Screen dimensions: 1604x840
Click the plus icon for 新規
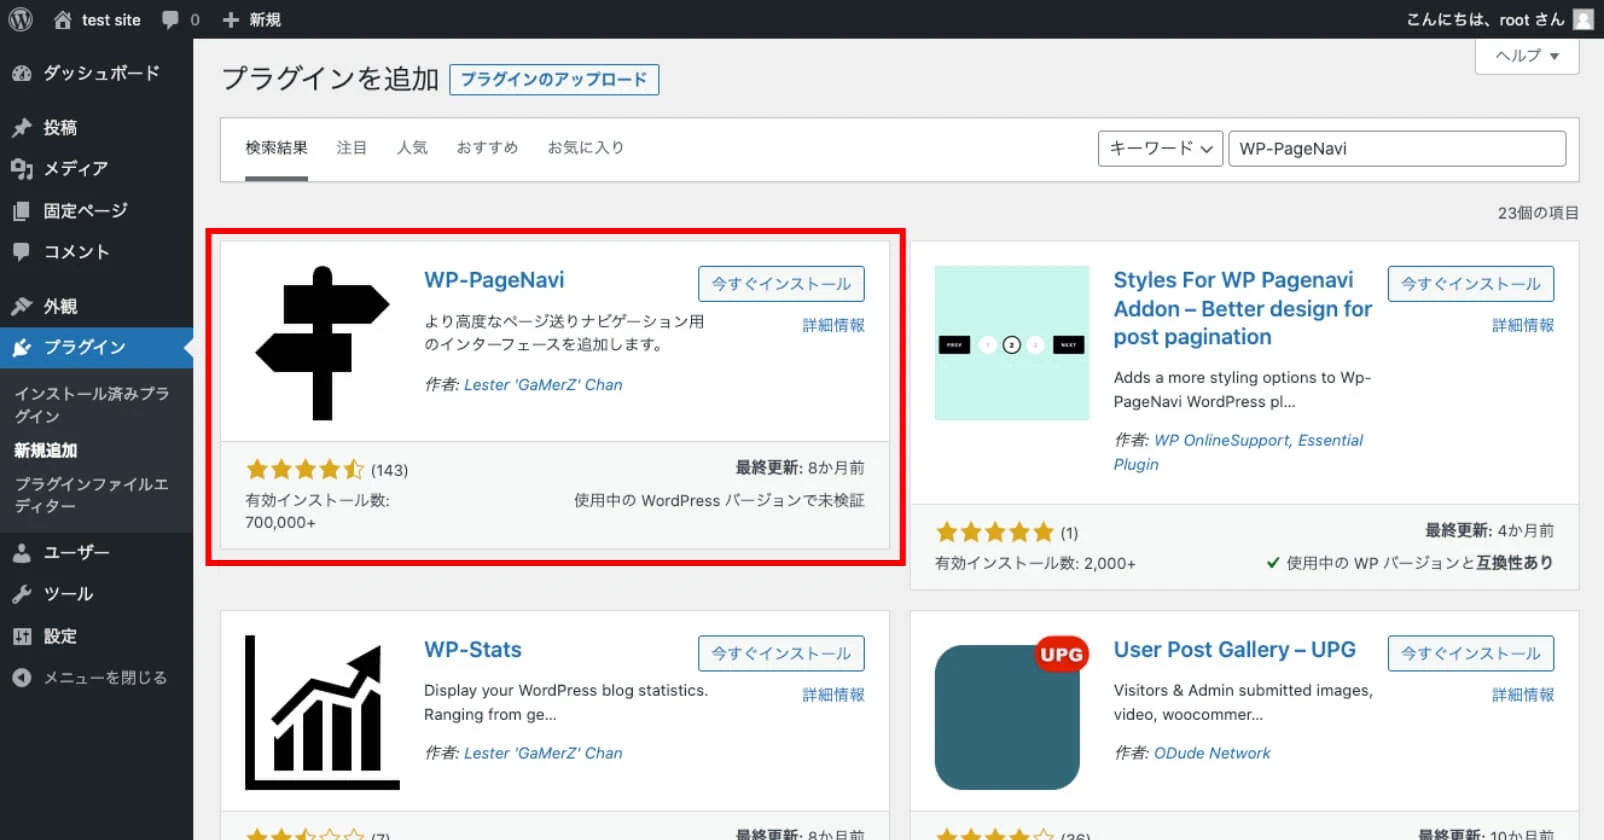231,20
